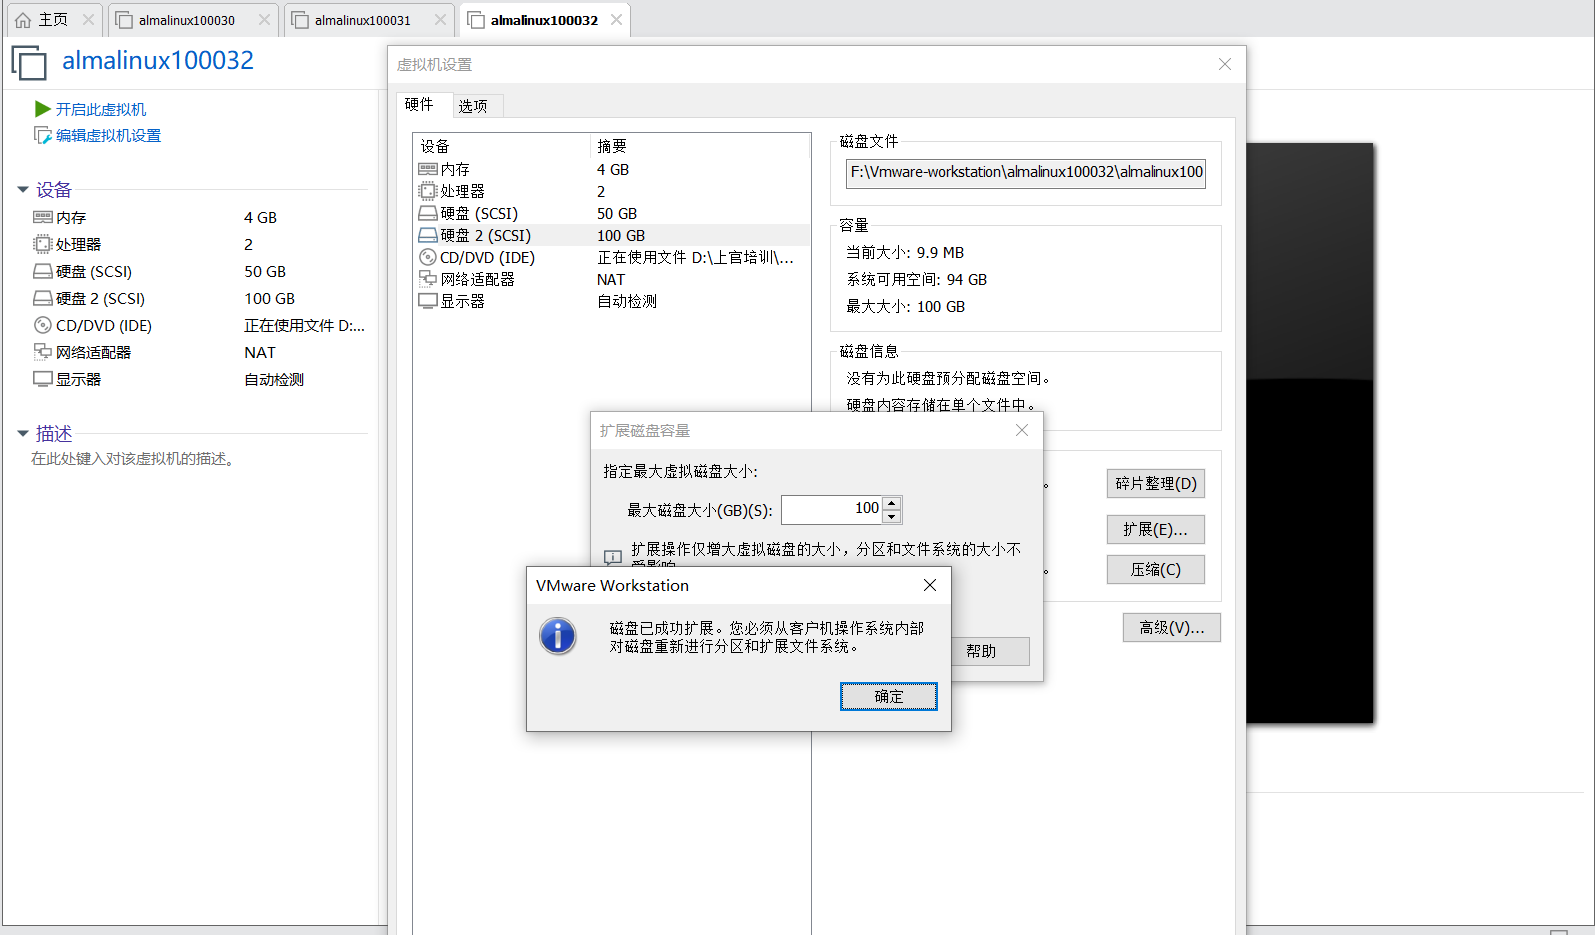The width and height of the screenshot is (1595, 935).
Task: Click the 开启此虚拟机 link
Action: point(101,109)
